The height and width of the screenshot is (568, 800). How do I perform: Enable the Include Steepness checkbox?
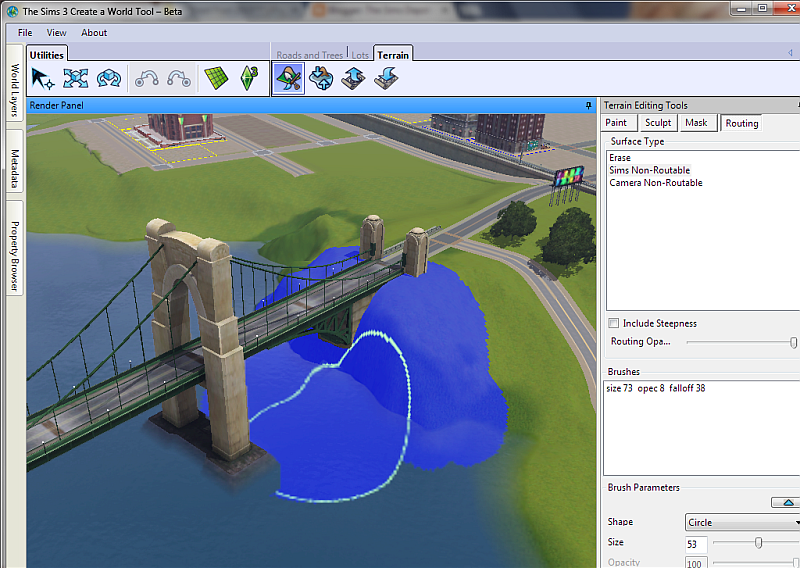point(614,323)
